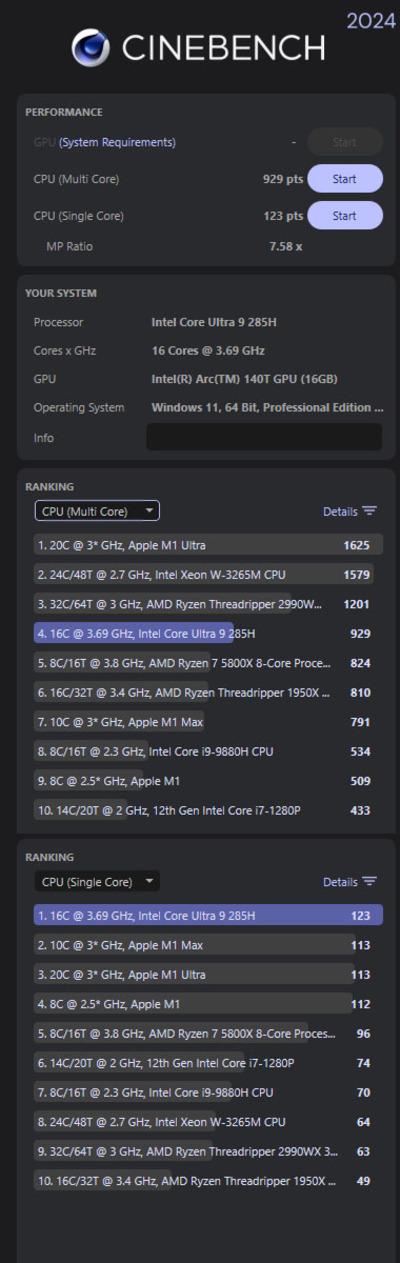Screen dimensions: 400x1263
Task: Select highlighted Core Ultra 9 285H 123 score row
Action: click(208, 915)
